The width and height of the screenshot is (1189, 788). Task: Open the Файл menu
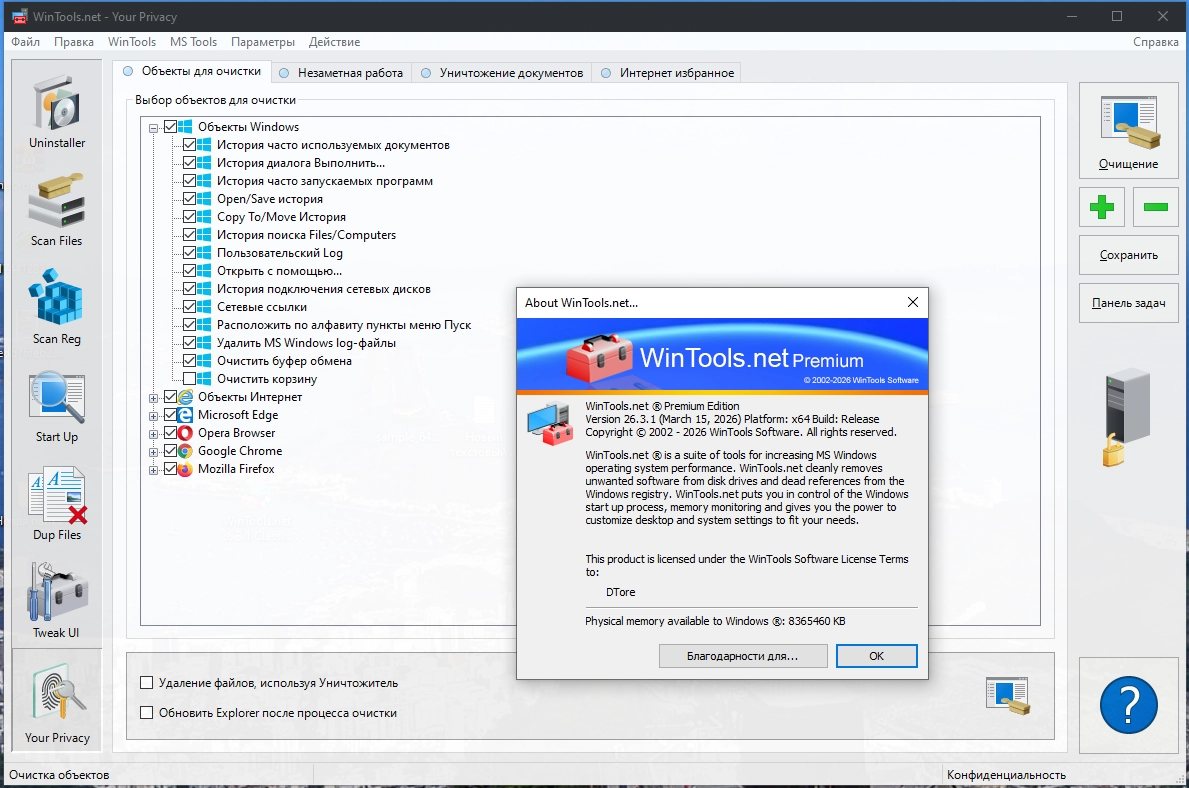(x=26, y=42)
